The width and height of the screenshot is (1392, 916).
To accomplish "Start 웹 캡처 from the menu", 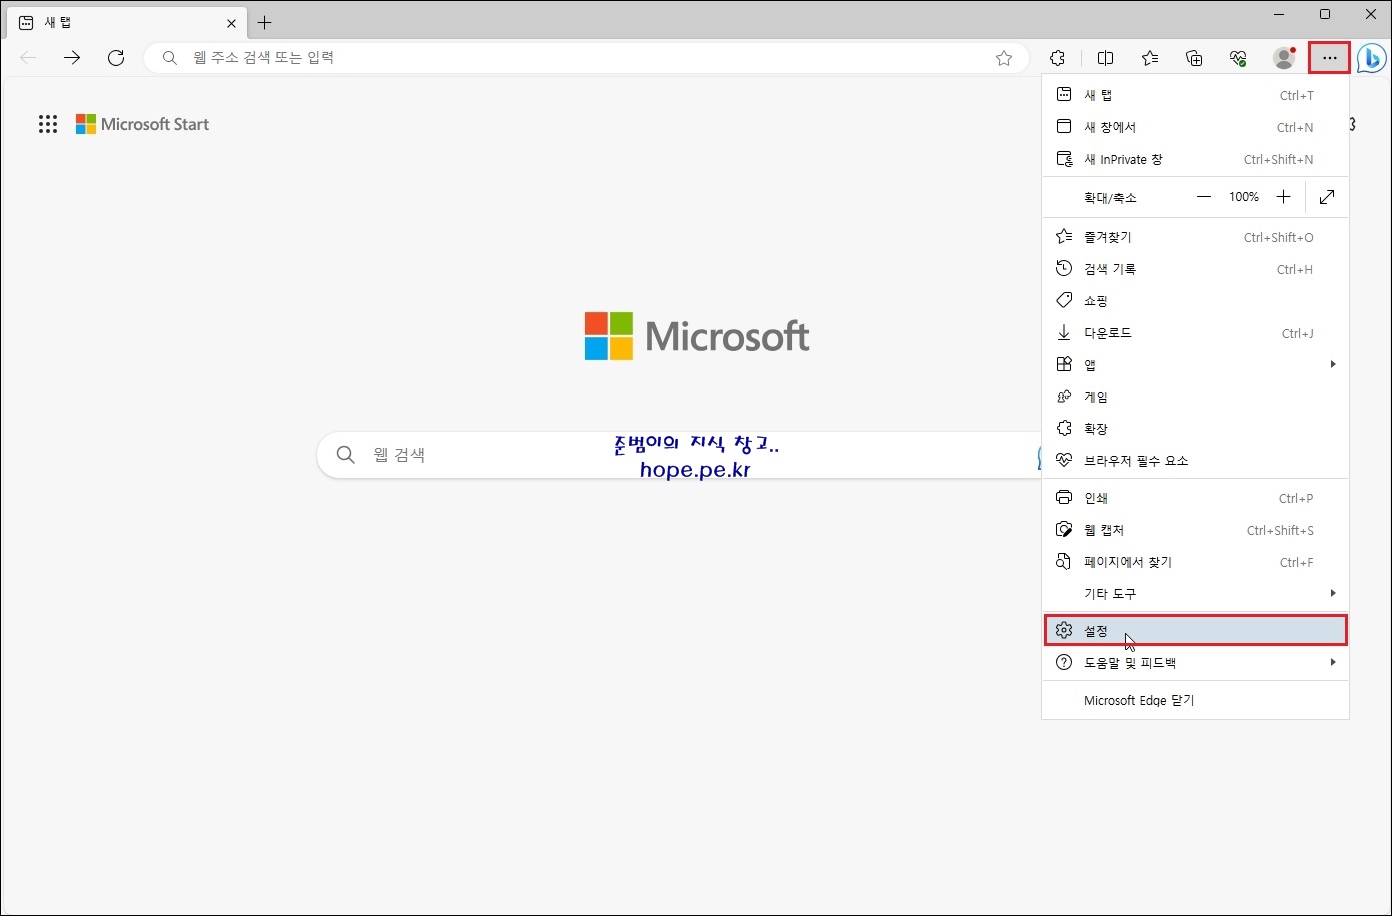I will click(1195, 530).
